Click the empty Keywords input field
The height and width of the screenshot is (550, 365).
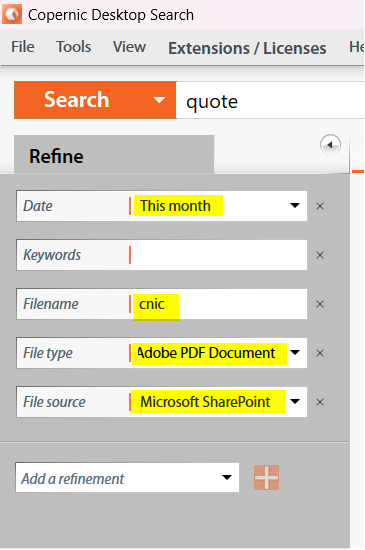coord(219,255)
